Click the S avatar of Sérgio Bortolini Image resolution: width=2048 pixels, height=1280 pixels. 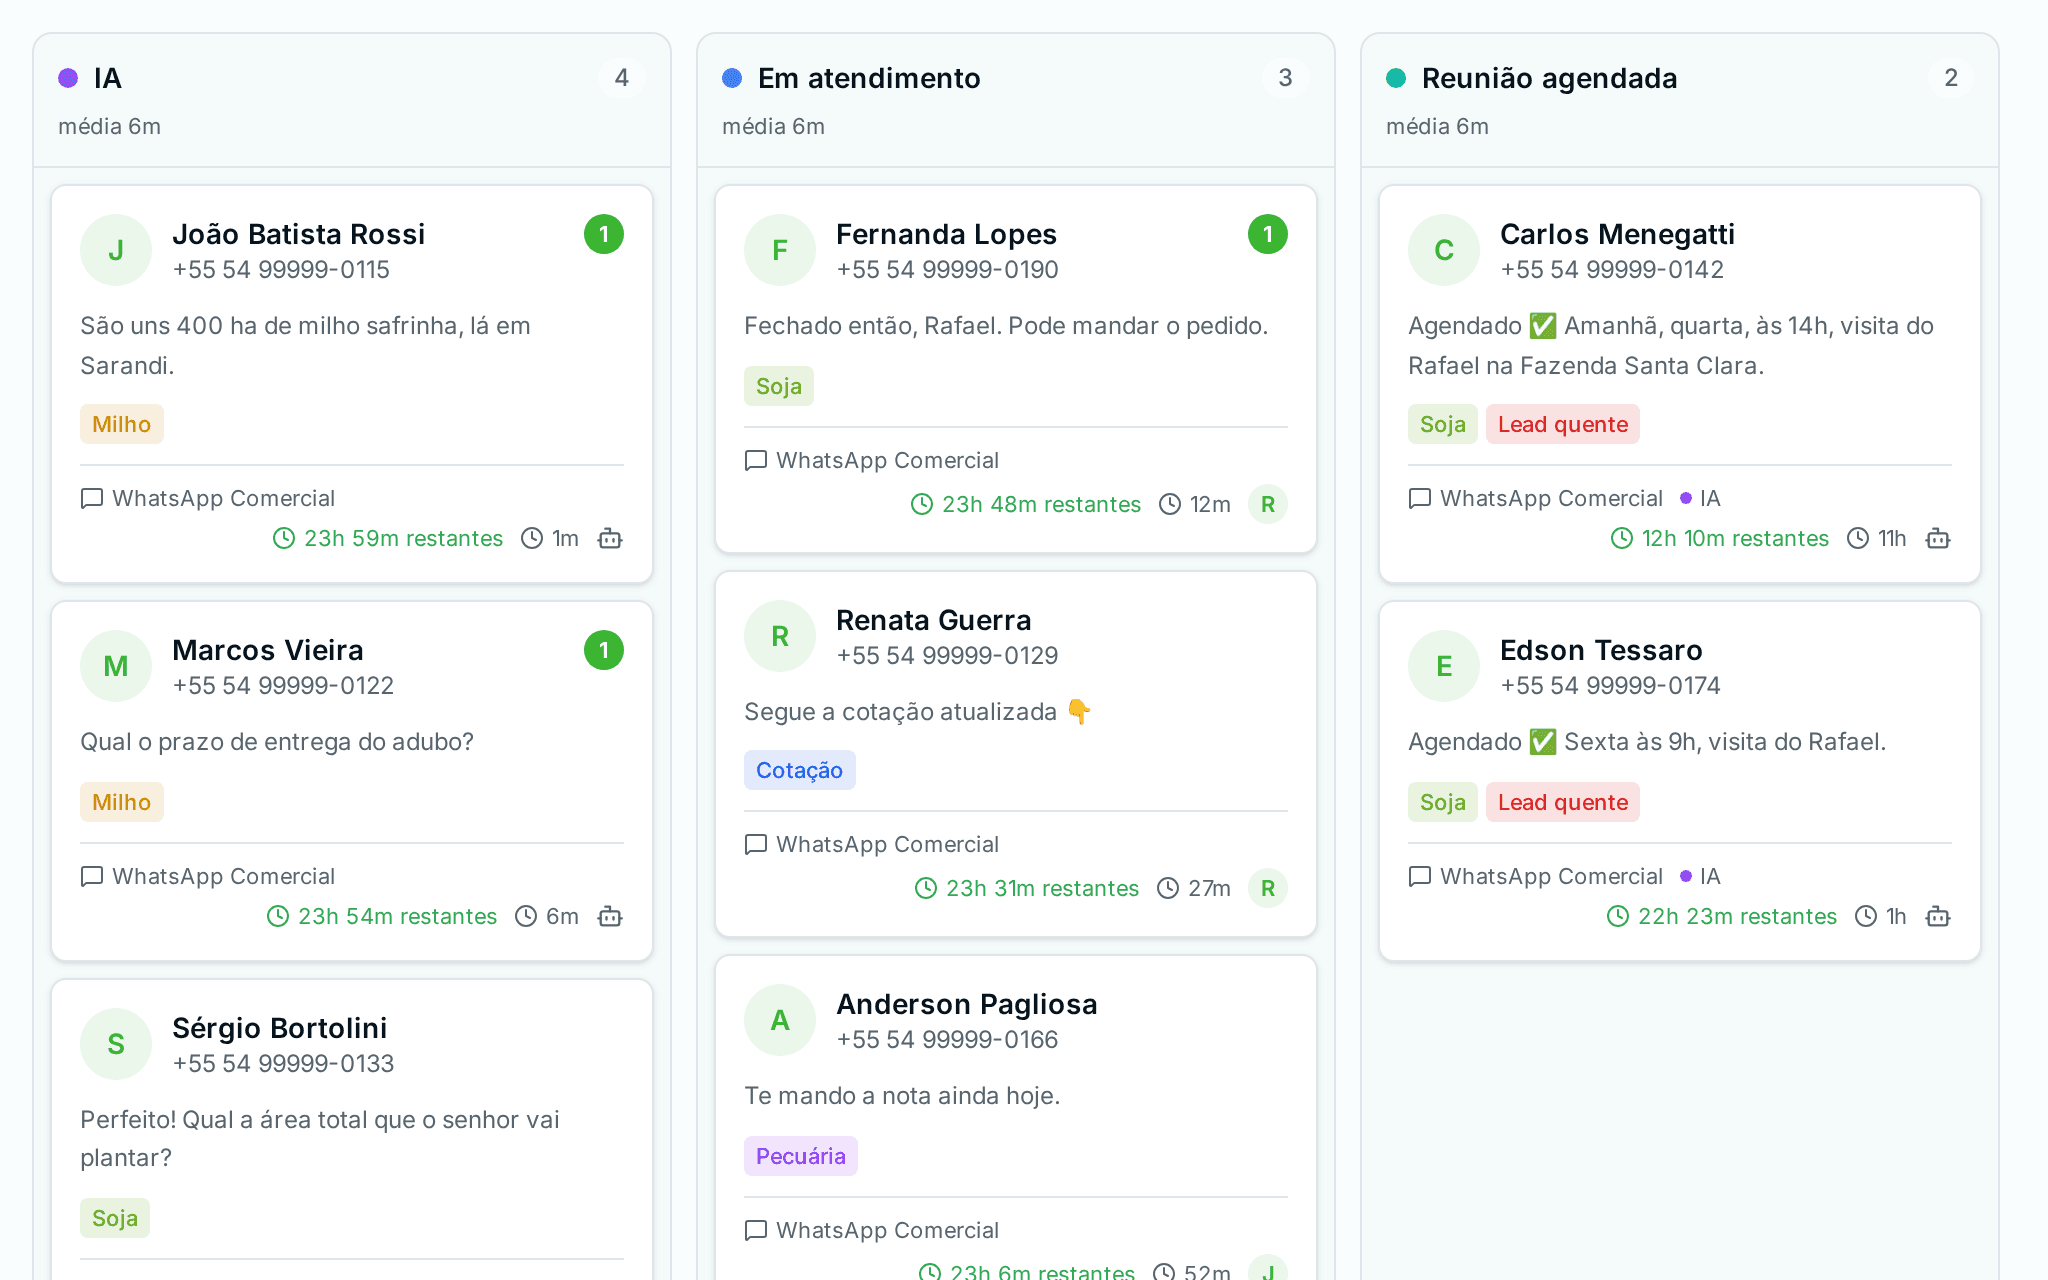(x=116, y=1044)
